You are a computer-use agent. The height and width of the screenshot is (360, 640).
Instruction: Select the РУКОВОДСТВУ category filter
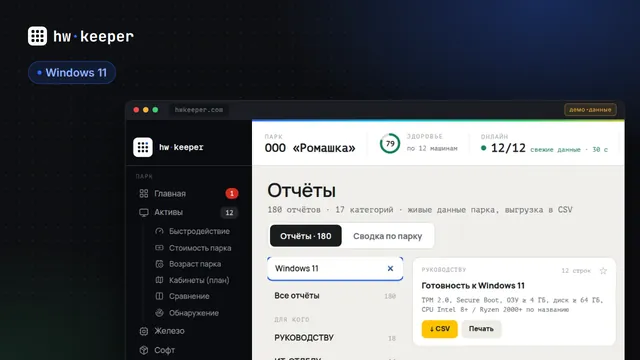335,338
